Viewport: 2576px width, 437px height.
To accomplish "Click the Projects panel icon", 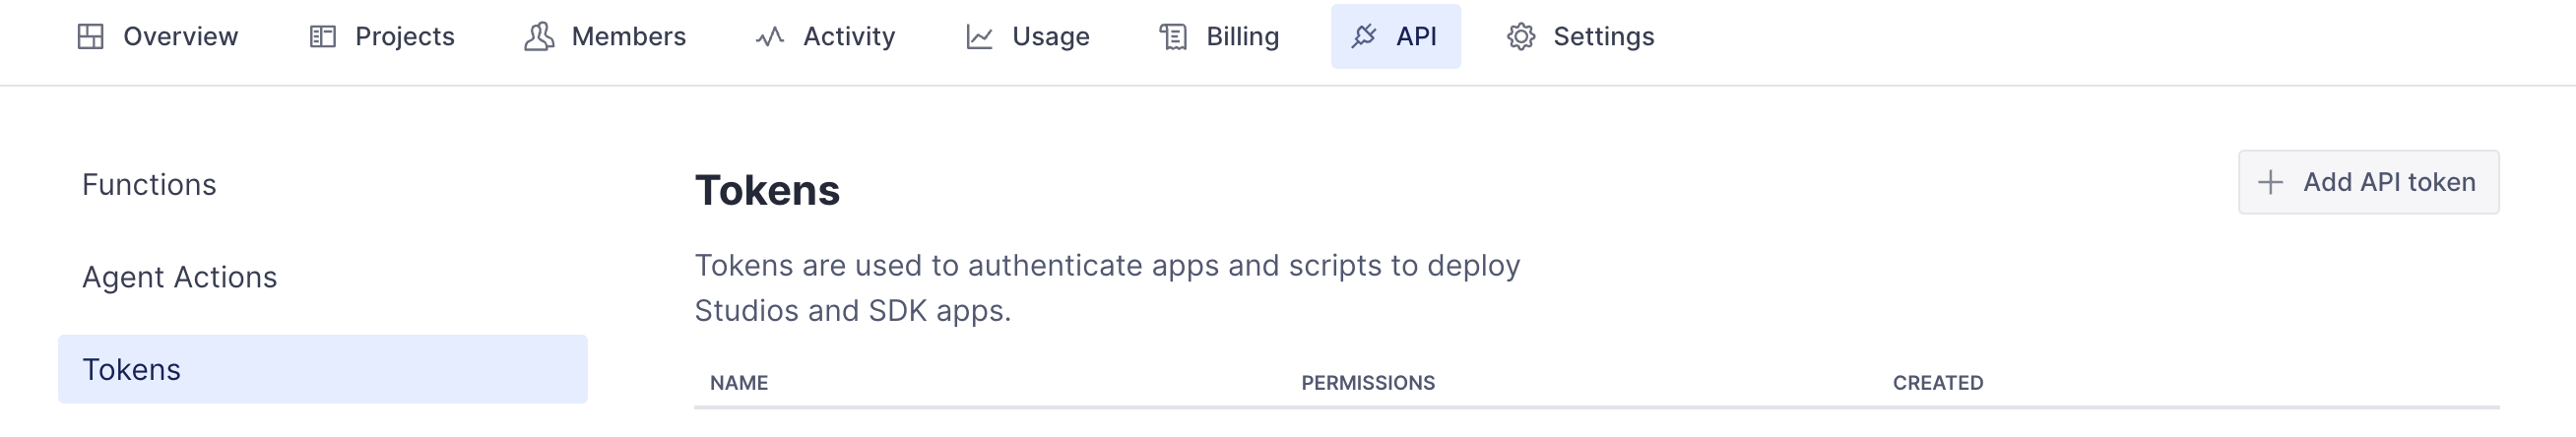I will [322, 37].
